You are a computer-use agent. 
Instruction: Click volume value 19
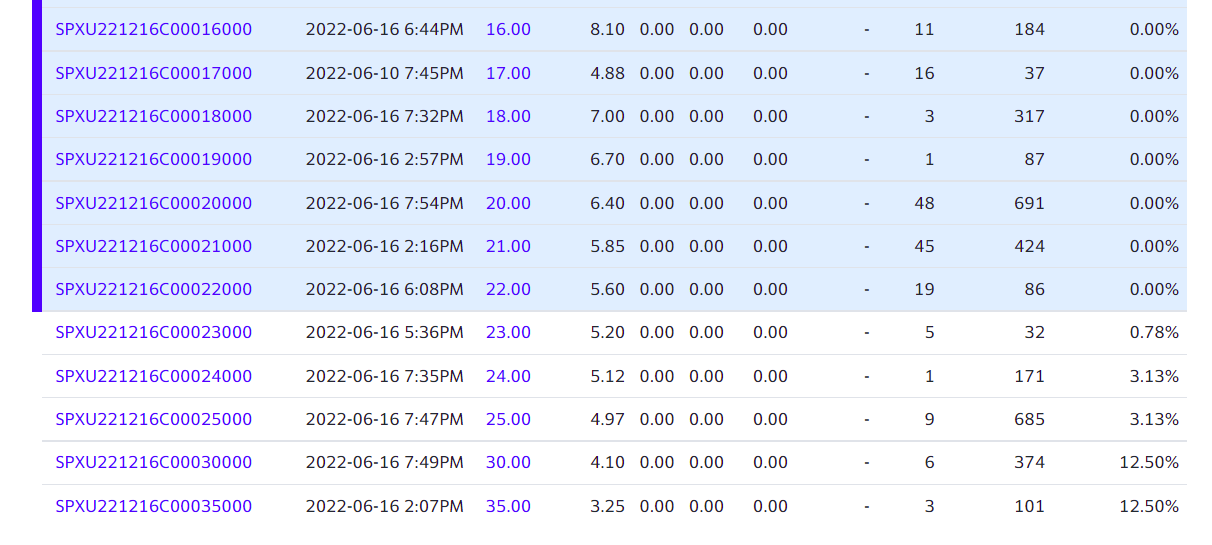(924, 290)
